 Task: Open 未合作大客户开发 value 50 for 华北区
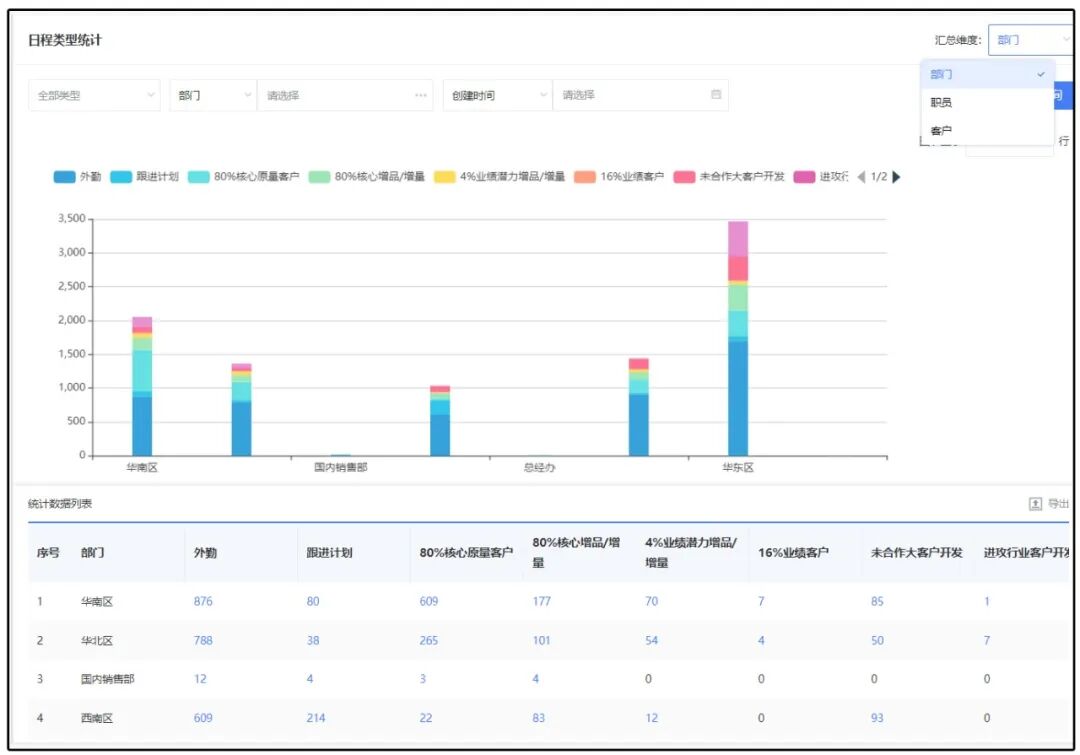(x=877, y=641)
